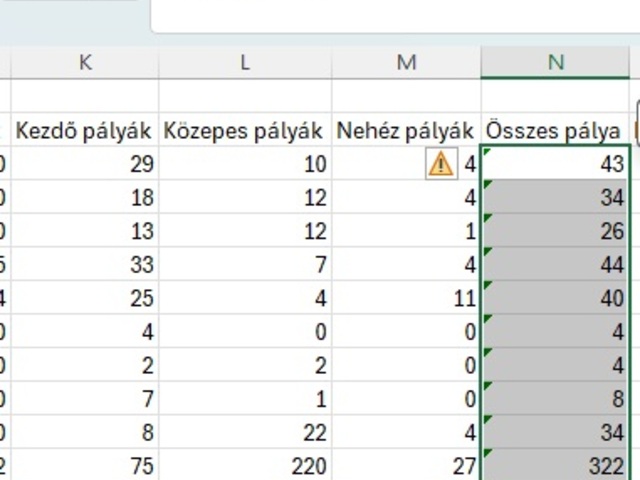The image size is (640, 480).
Task: Select the 'Összes pálya' header cell
Action: point(555,131)
